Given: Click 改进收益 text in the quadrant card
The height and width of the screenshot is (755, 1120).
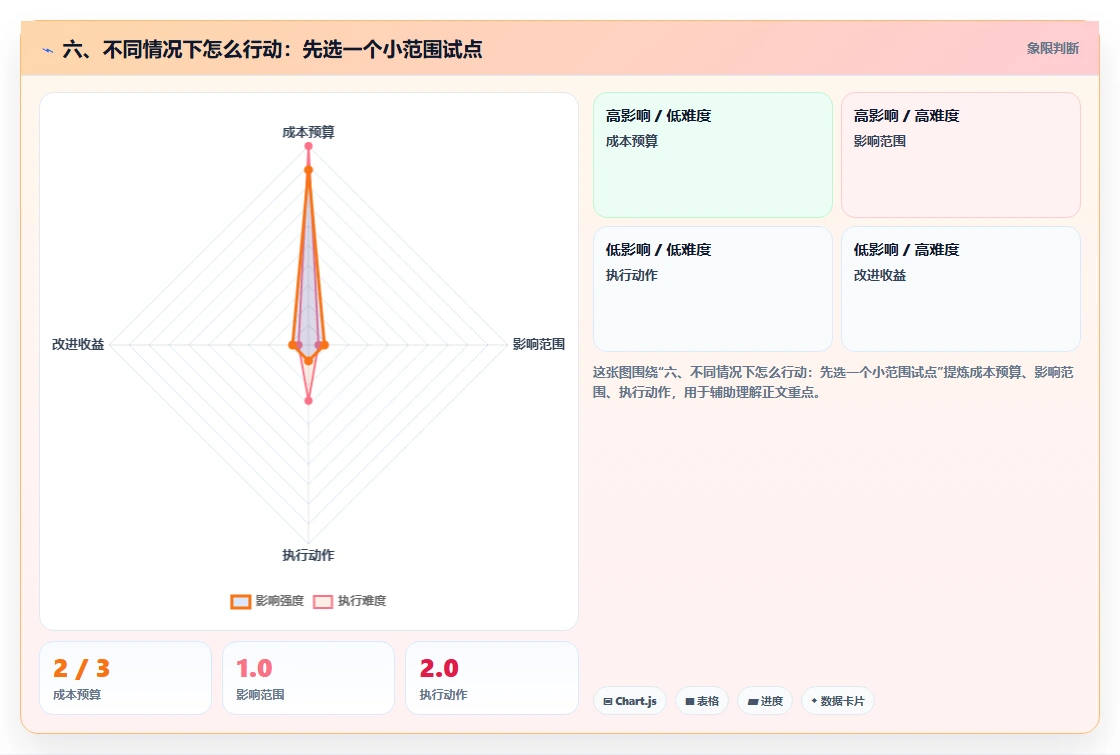Looking at the screenshot, I should pos(880,275).
